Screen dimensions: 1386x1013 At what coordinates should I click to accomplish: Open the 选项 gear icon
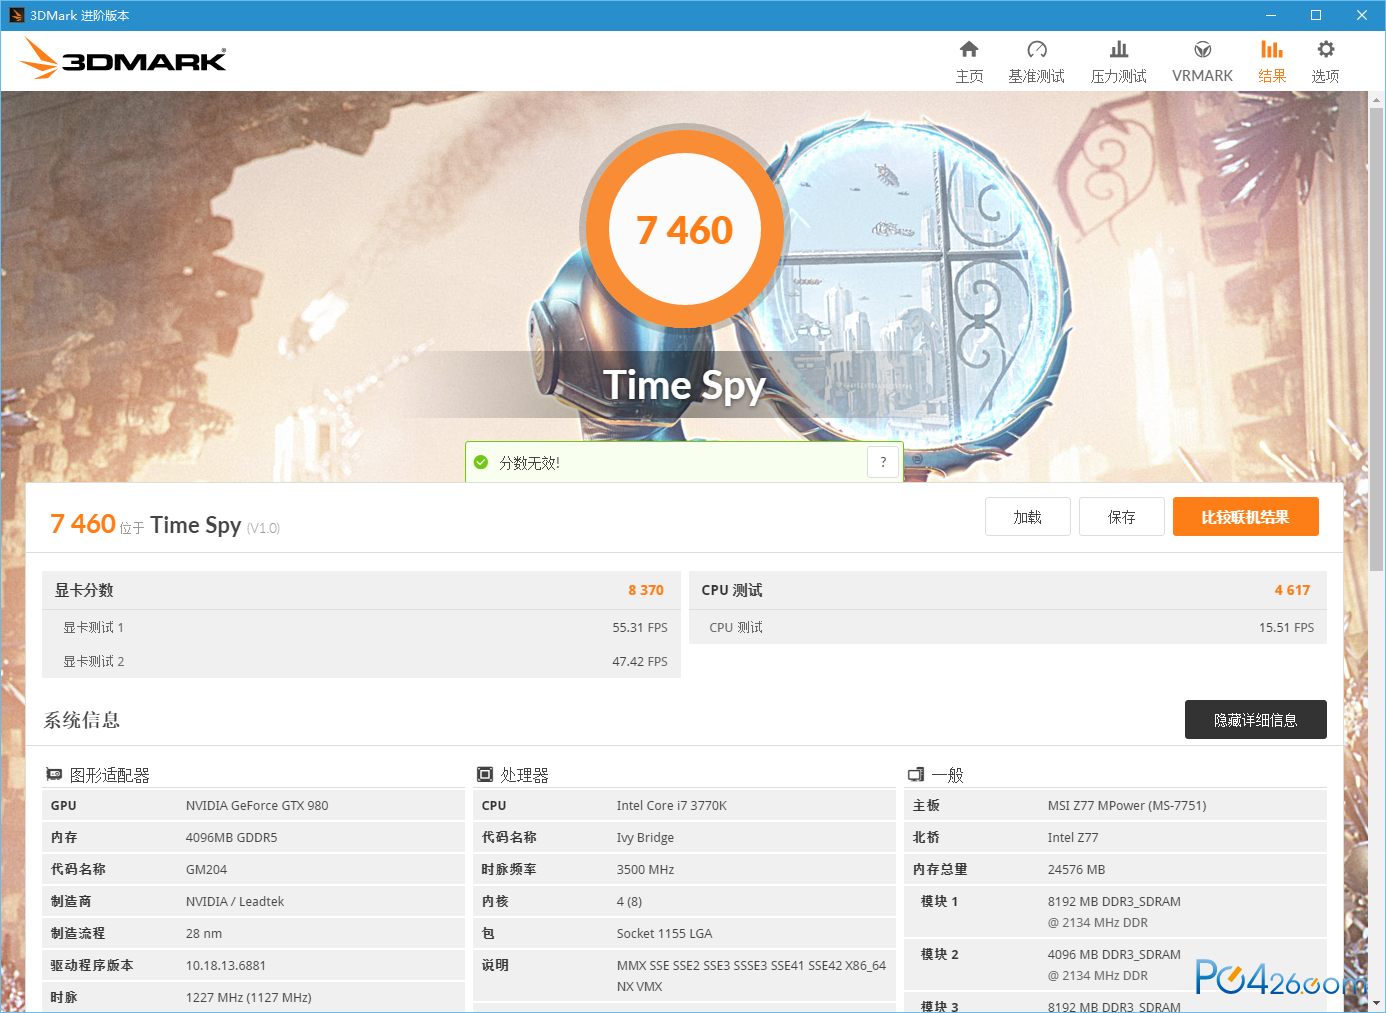[x=1326, y=50]
